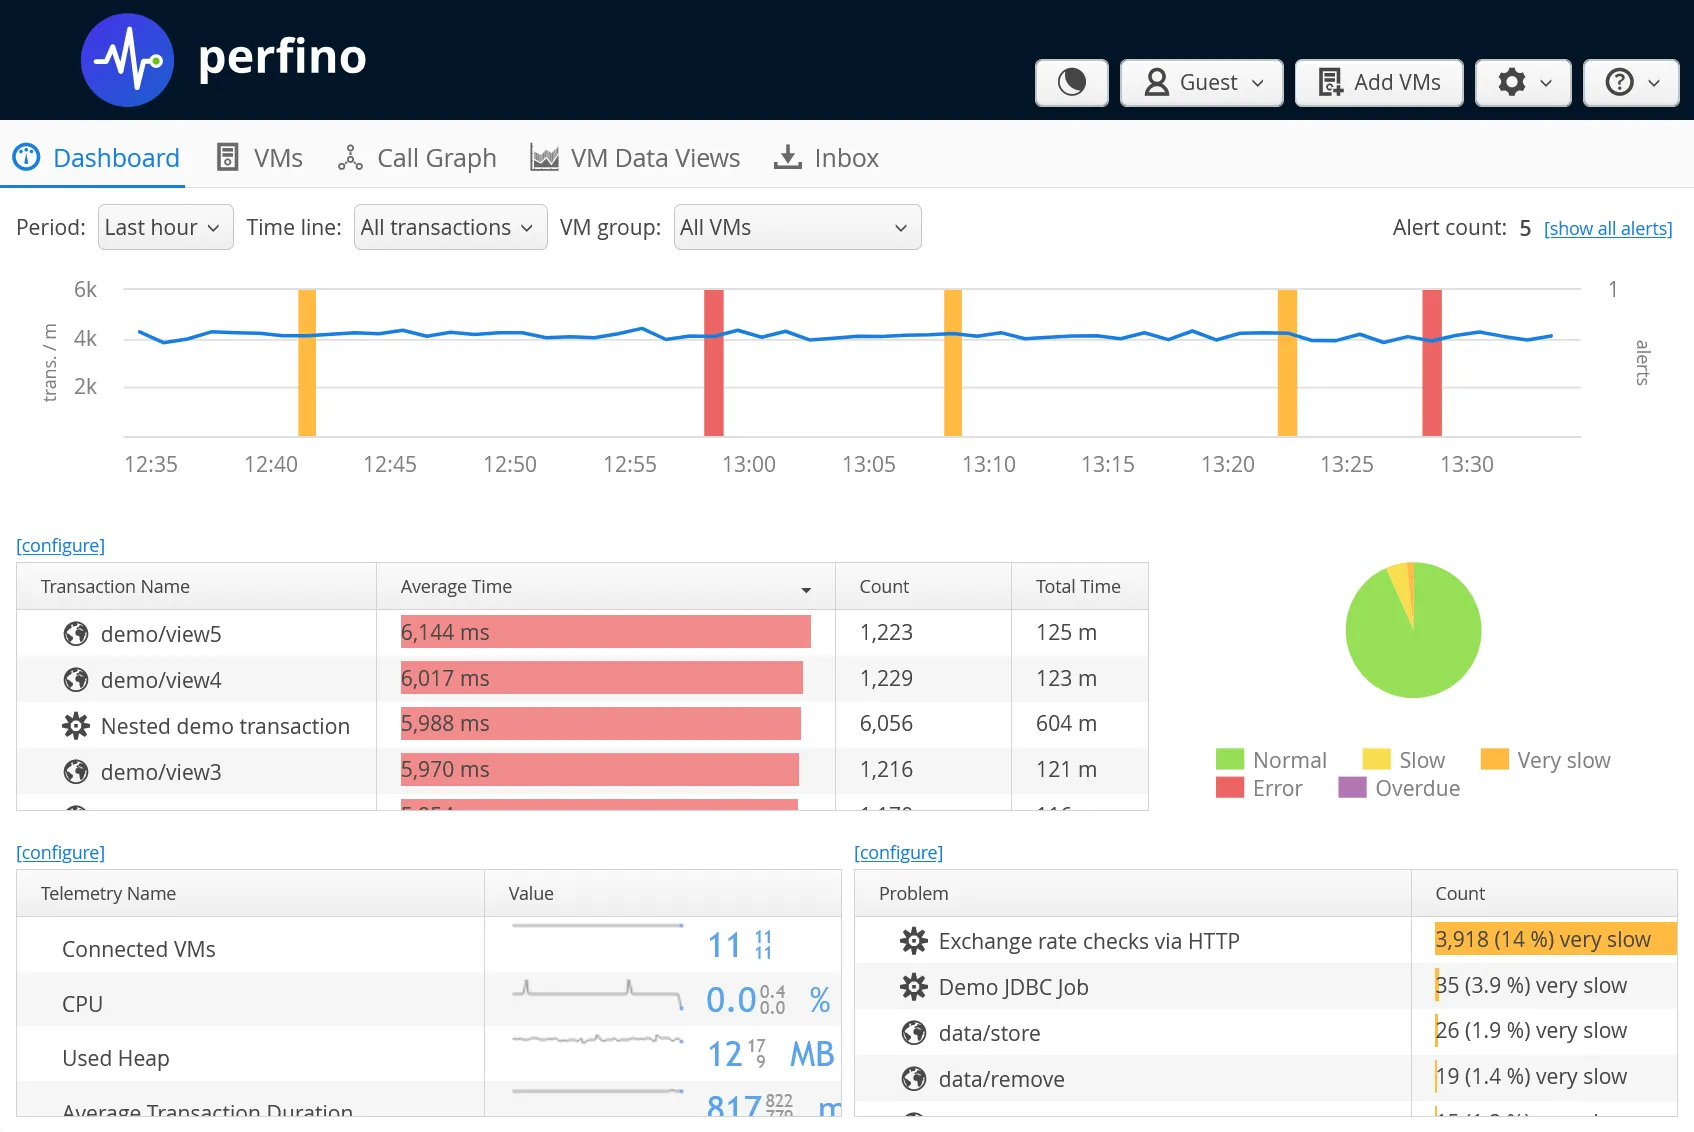The image size is (1694, 1132).
Task: Expand the VM group selector
Action: [x=797, y=228]
